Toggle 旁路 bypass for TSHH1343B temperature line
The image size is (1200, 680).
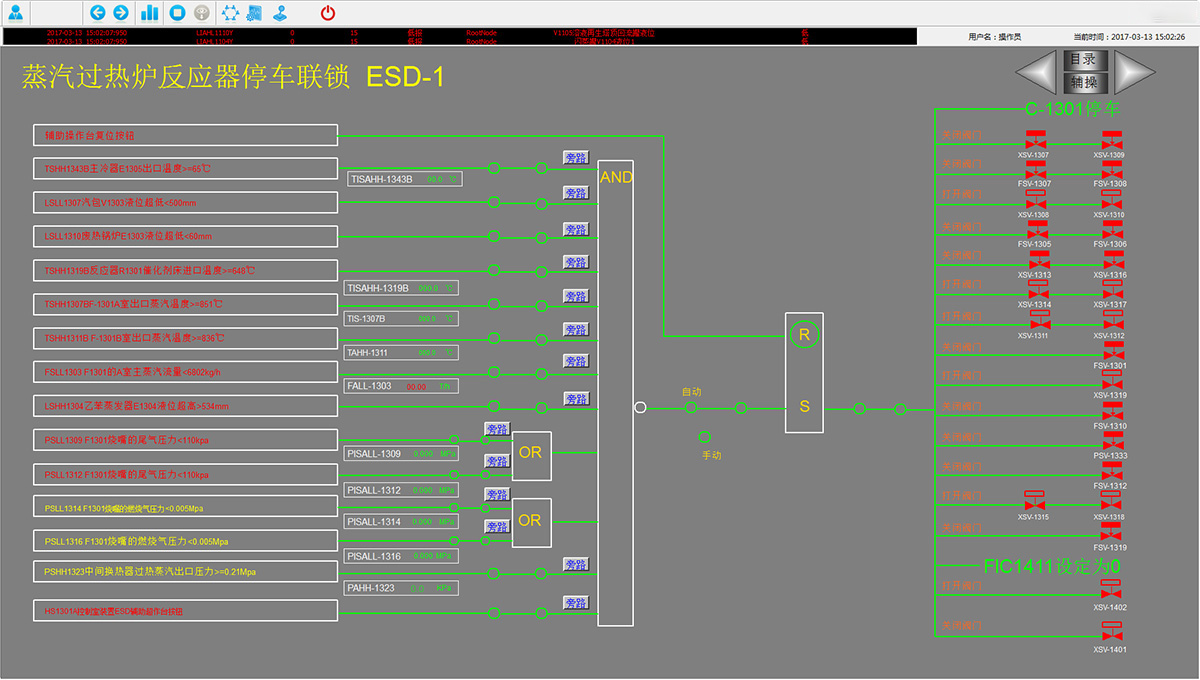(576, 158)
